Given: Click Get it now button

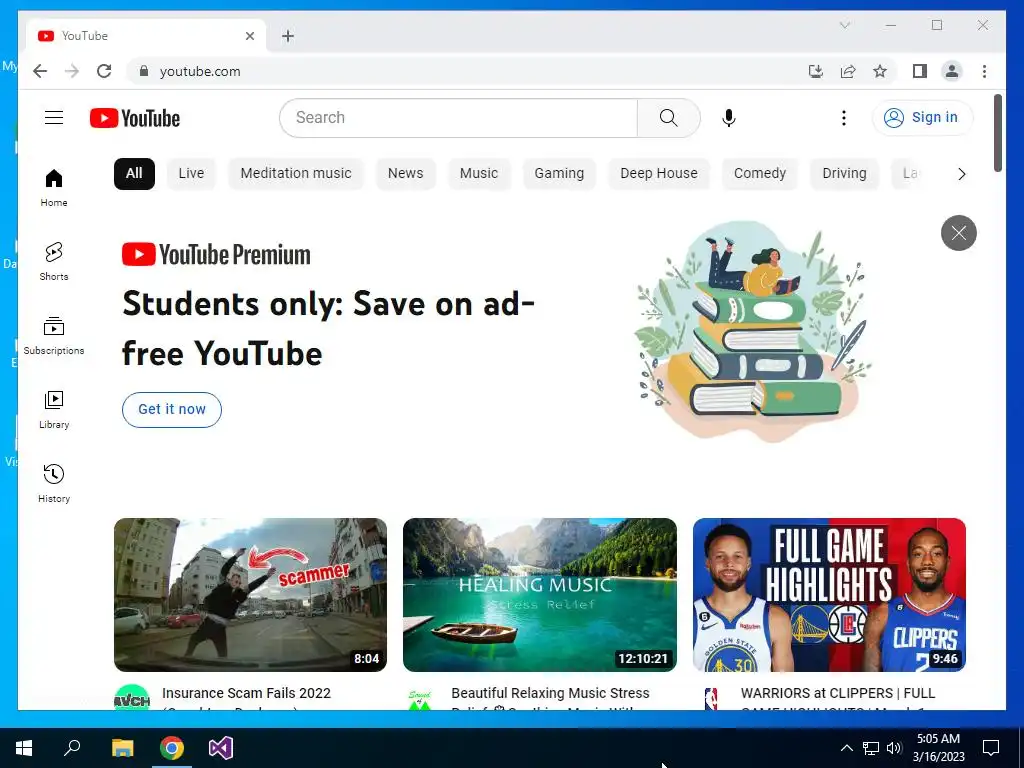Looking at the screenshot, I should pos(172,409).
